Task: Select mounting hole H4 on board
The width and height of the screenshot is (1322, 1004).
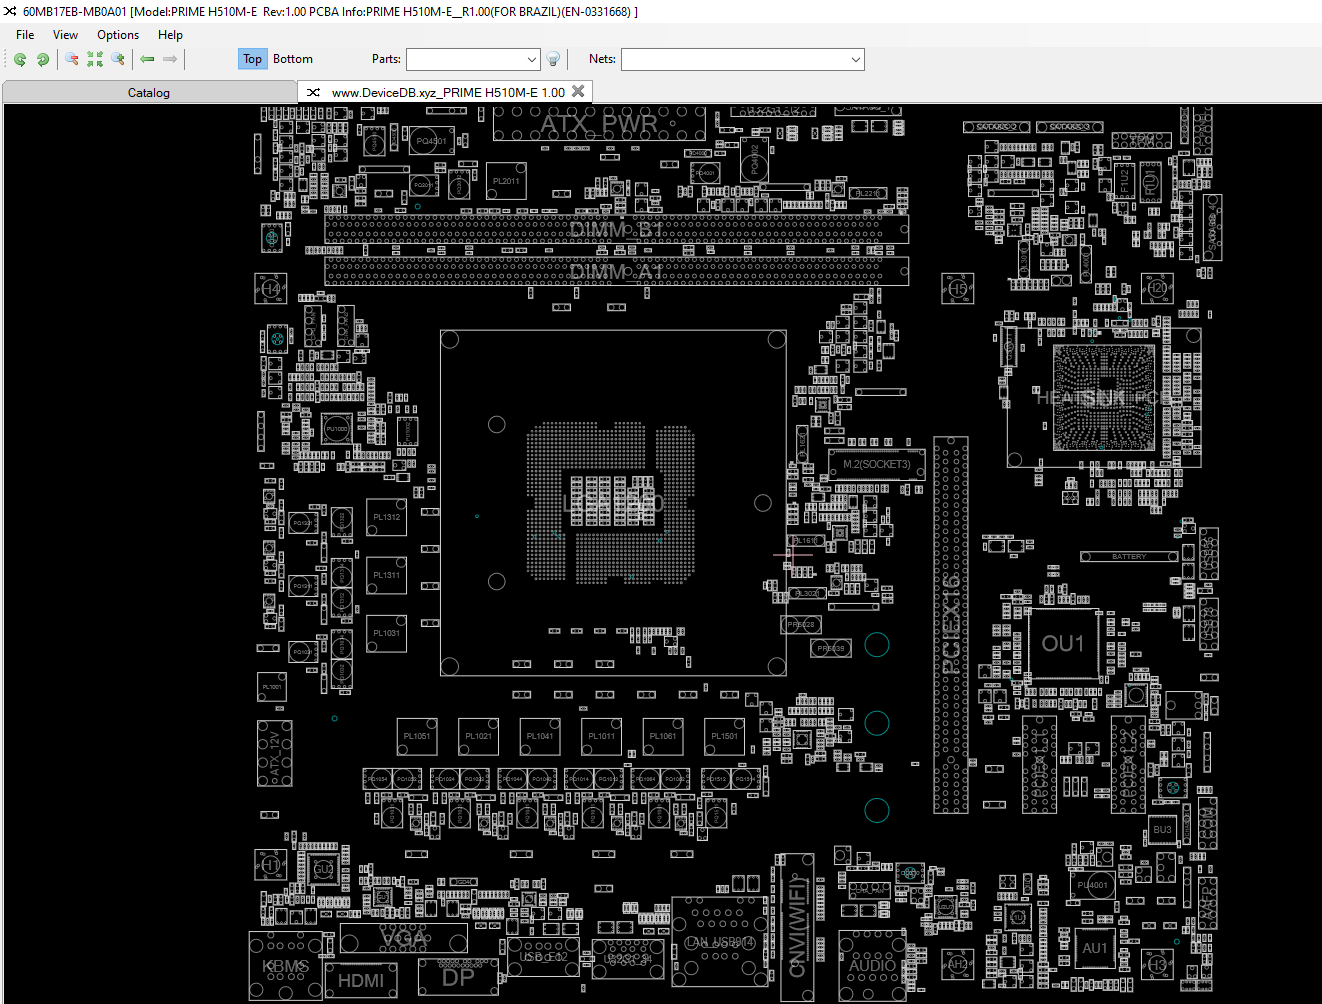Action: coord(270,289)
